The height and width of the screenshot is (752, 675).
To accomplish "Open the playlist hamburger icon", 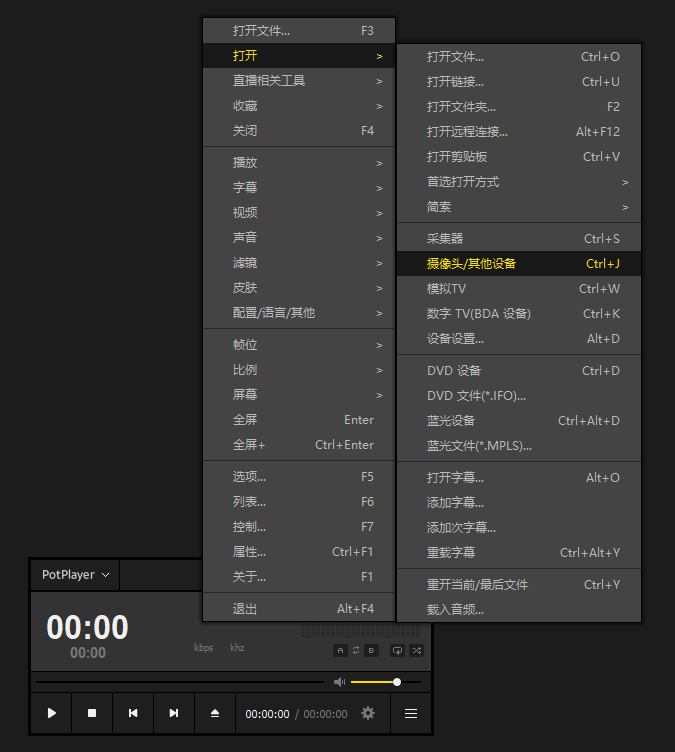I will point(411,713).
